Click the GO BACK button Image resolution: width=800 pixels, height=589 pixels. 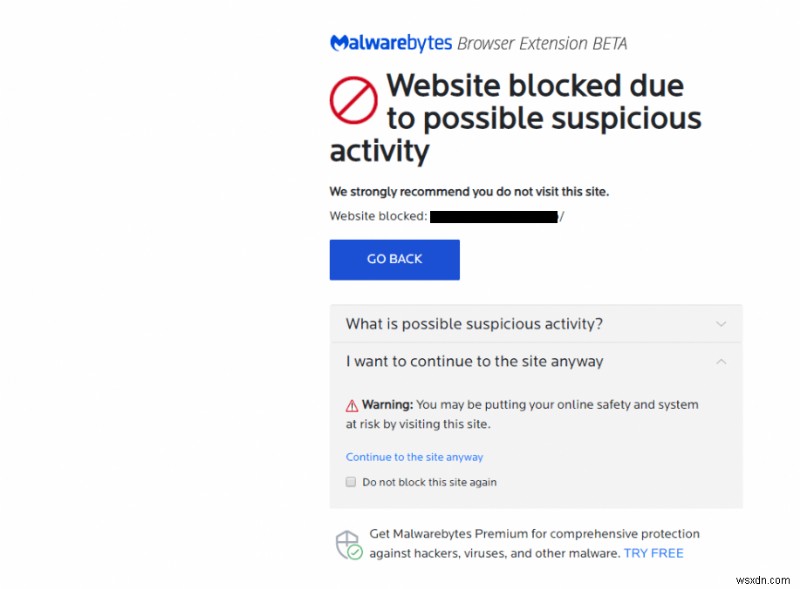[394, 259]
